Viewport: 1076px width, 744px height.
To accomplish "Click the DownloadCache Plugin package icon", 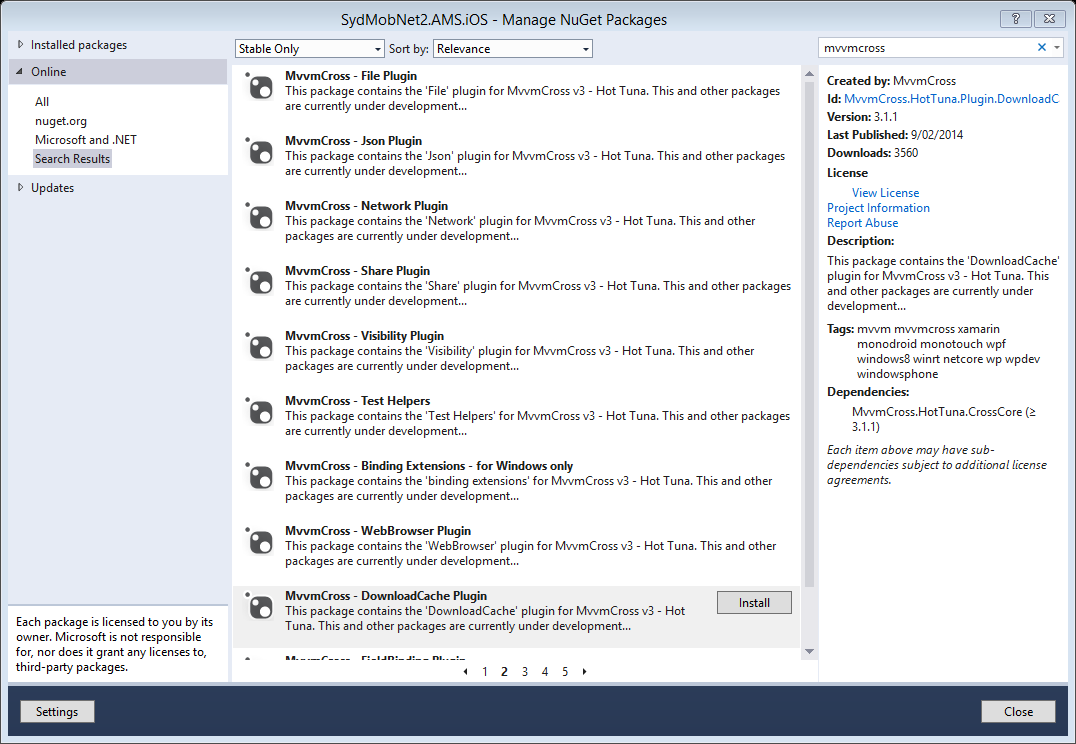I will click(x=259, y=608).
